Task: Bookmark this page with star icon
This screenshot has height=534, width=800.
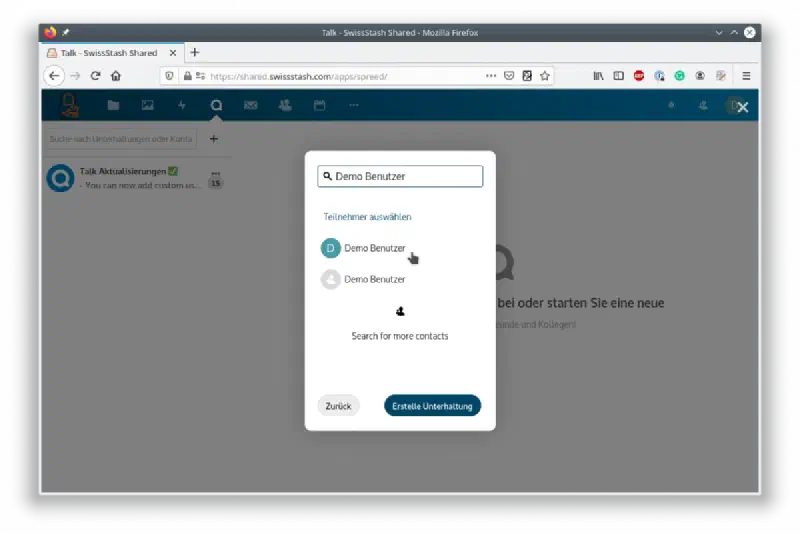Action: (x=545, y=76)
